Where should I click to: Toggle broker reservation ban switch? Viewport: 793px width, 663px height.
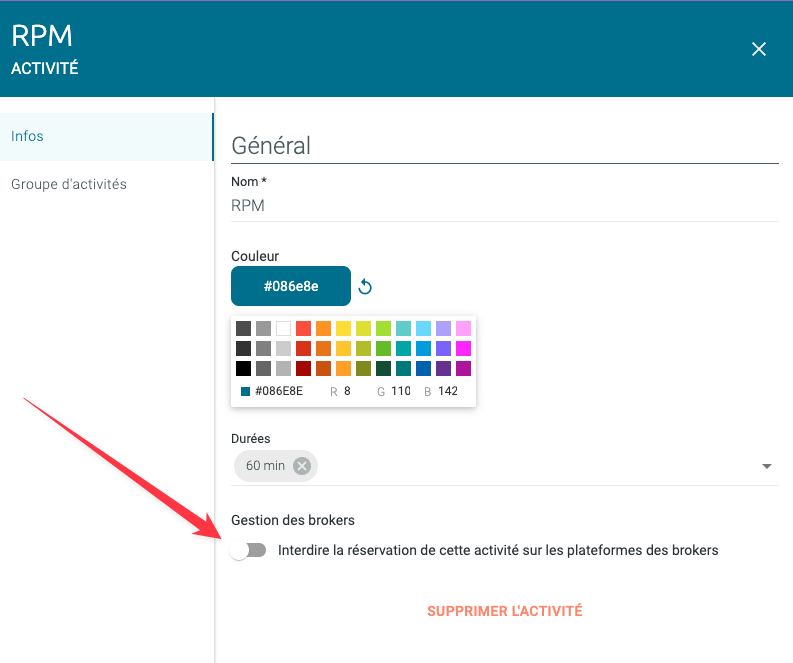[248, 550]
